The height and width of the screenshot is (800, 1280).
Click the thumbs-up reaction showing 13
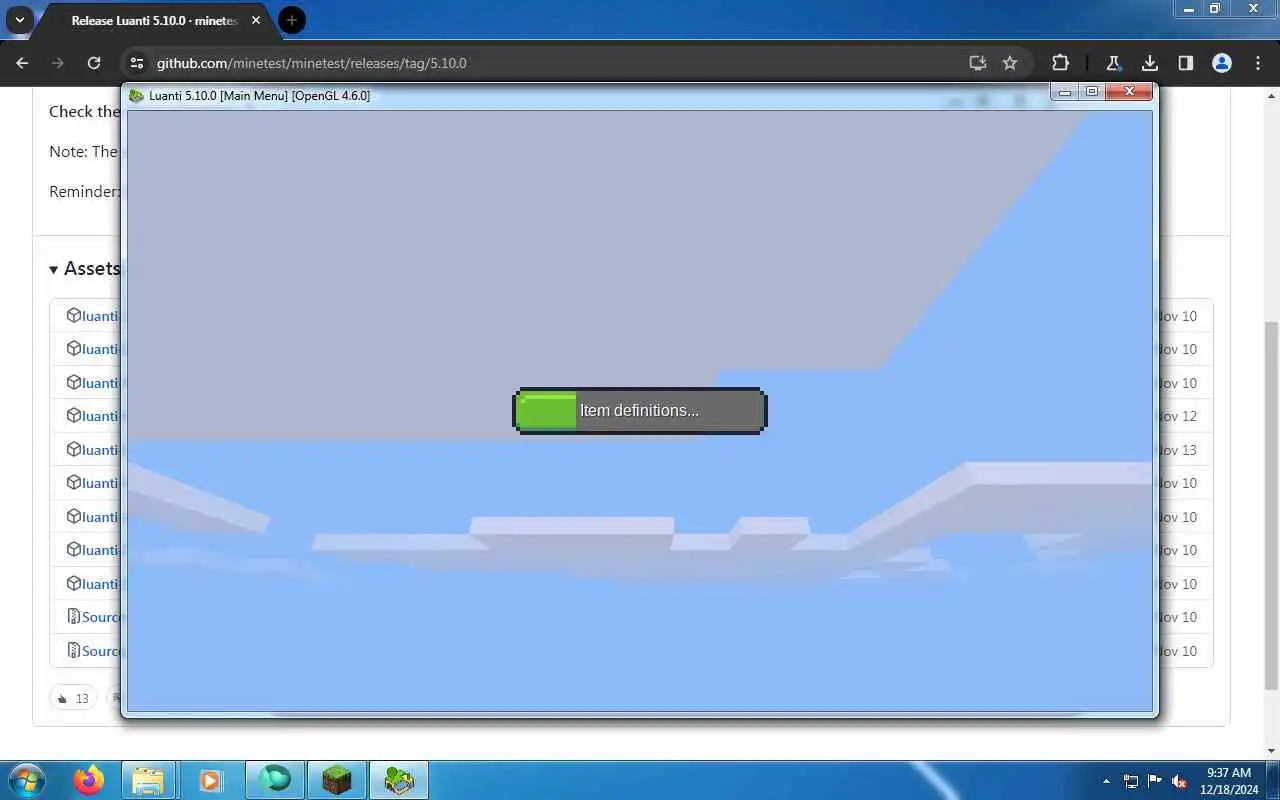coord(73,698)
